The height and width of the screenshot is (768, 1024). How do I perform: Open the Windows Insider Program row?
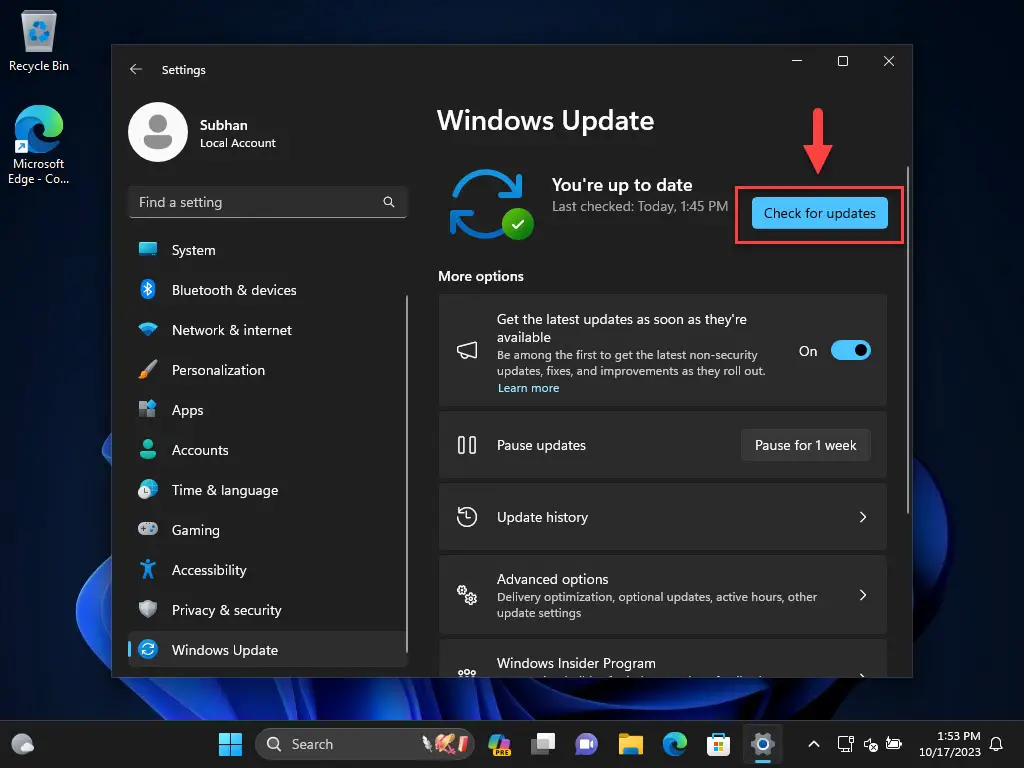663,658
